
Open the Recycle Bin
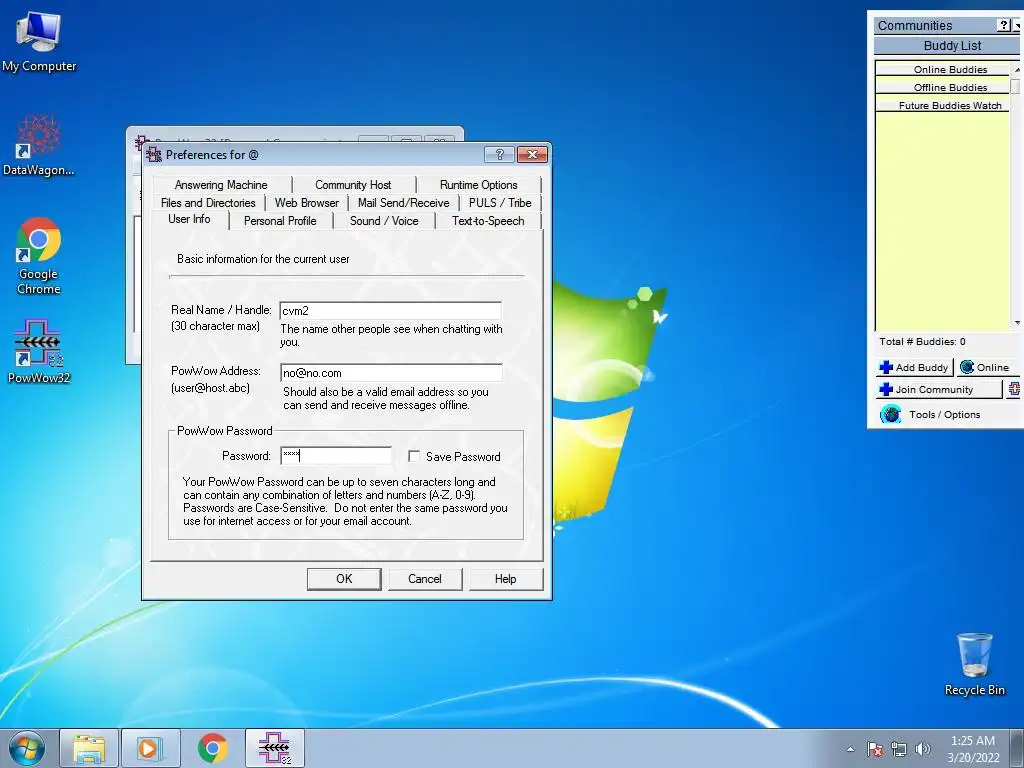click(974, 664)
